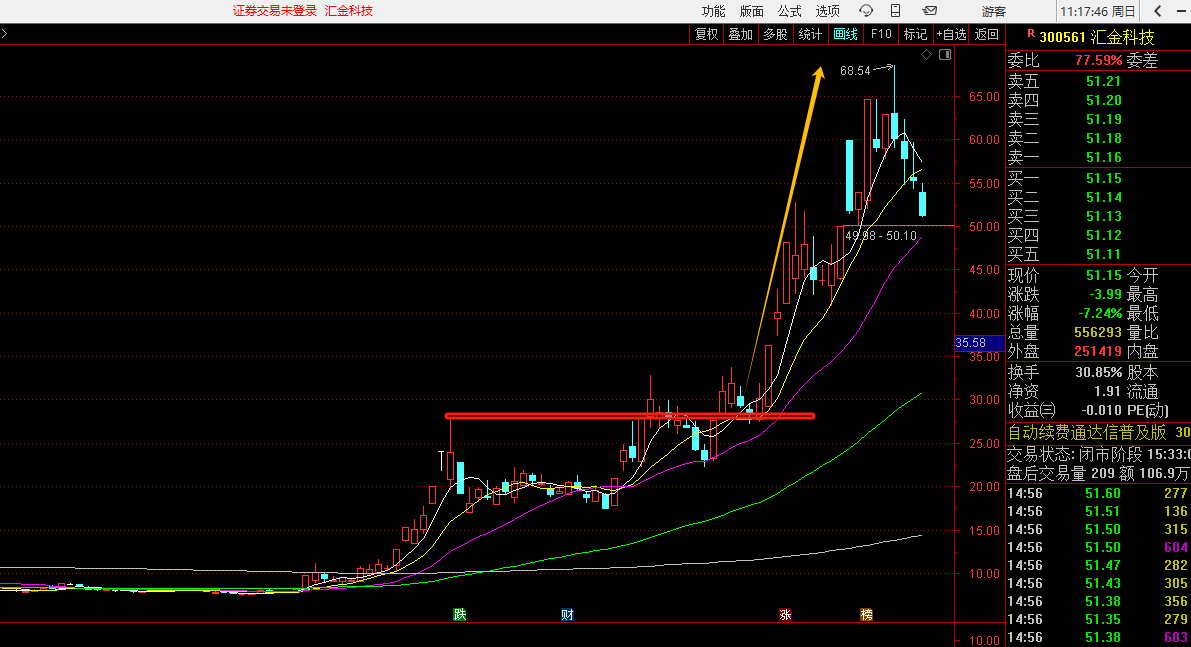
Task: Click the 买五 price 51.11
Action: (x=1103, y=254)
